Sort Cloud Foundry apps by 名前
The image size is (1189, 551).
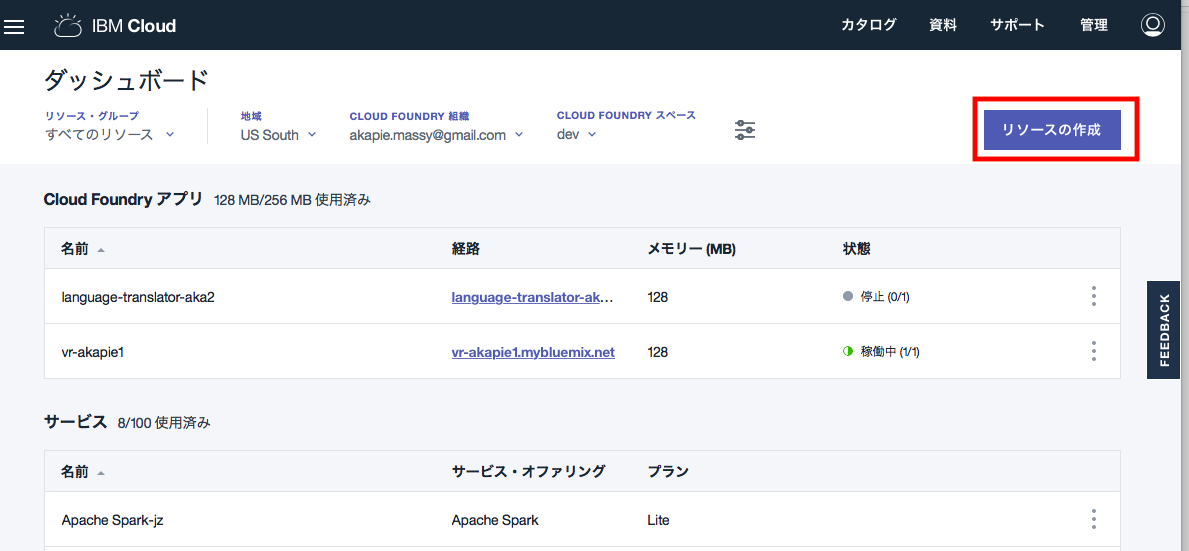pos(83,249)
